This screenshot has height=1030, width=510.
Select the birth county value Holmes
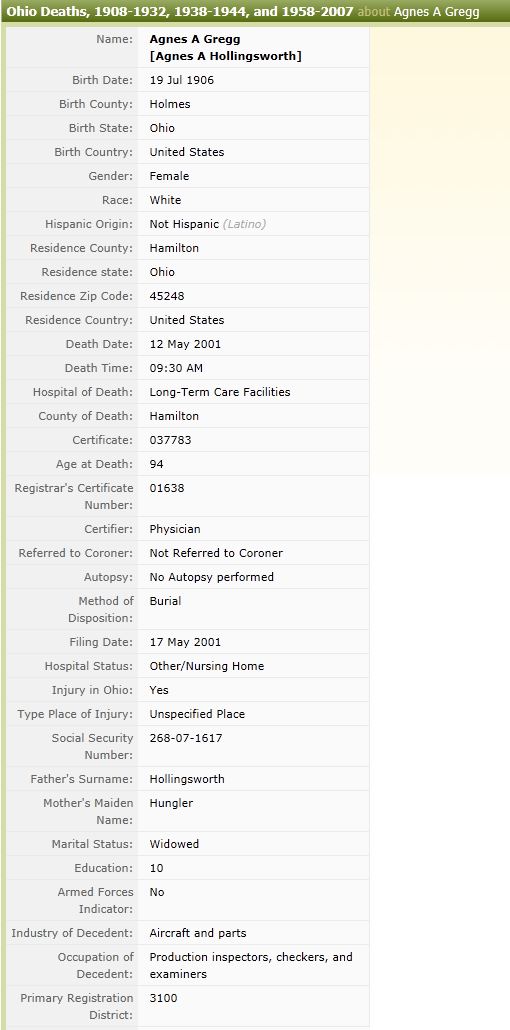tap(170, 104)
